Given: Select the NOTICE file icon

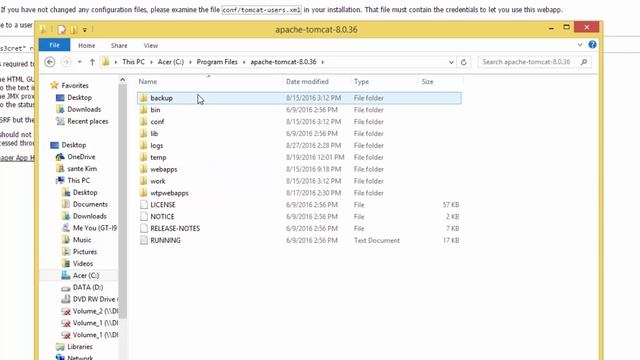Looking at the screenshot, I should pos(144,216).
